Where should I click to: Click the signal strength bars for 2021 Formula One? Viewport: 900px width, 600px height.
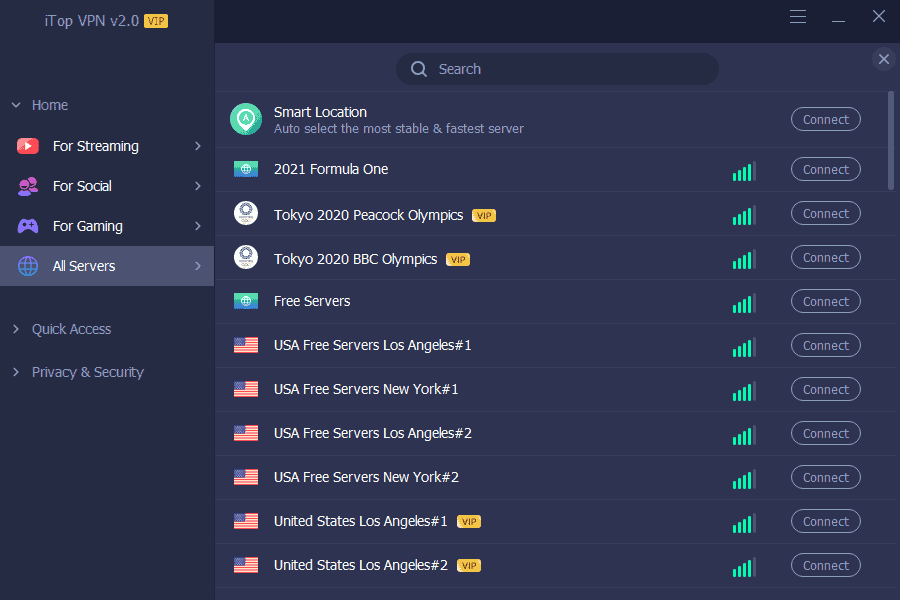(x=744, y=171)
